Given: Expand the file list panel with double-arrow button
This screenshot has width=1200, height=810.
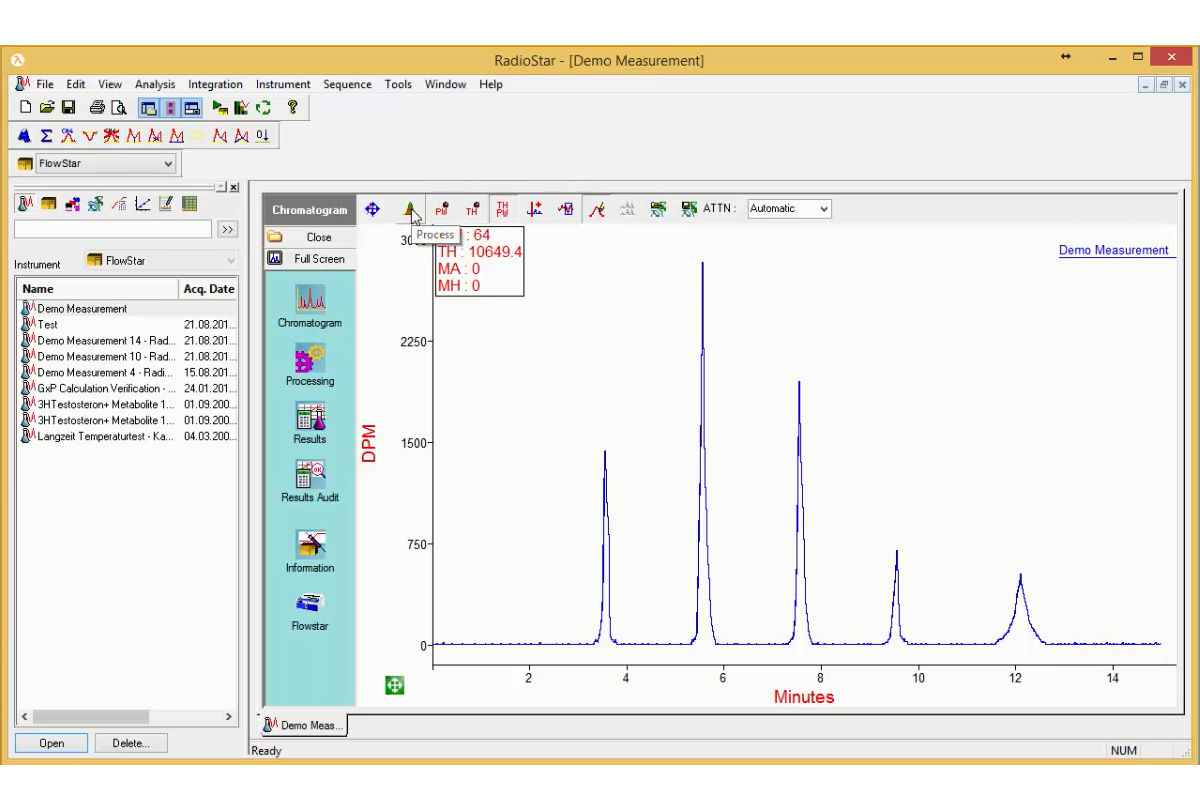Looking at the screenshot, I should (x=228, y=228).
